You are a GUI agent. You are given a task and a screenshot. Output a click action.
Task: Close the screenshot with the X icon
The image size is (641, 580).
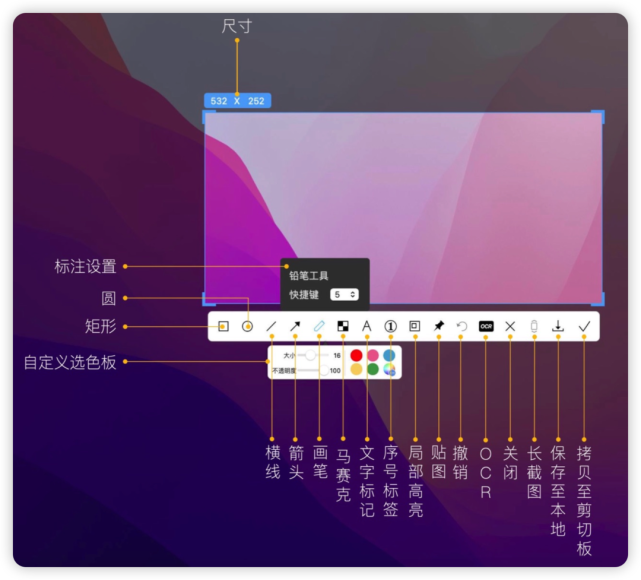point(510,326)
